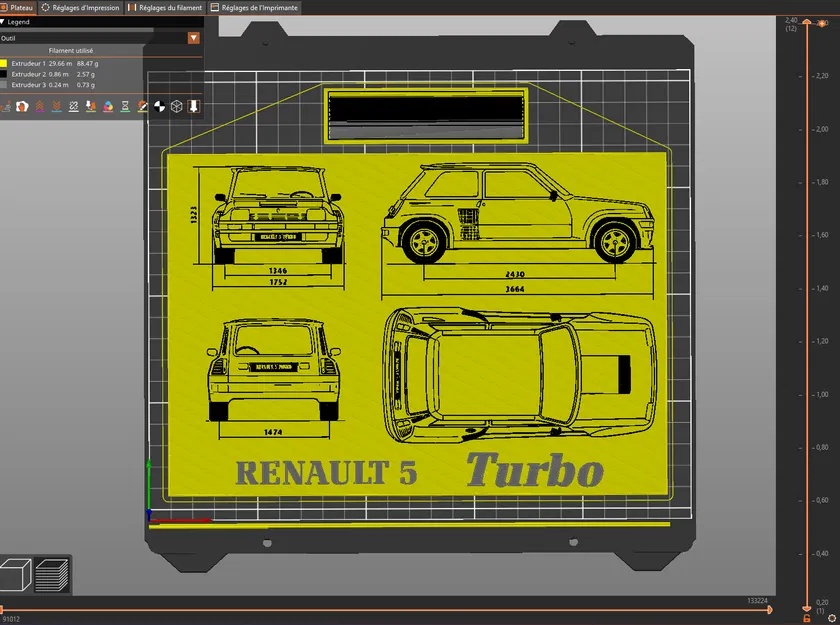The width and height of the screenshot is (840, 625).
Task: Toggle deretractions (unretractions) display icon
Action: pyautogui.click(x=56, y=106)
